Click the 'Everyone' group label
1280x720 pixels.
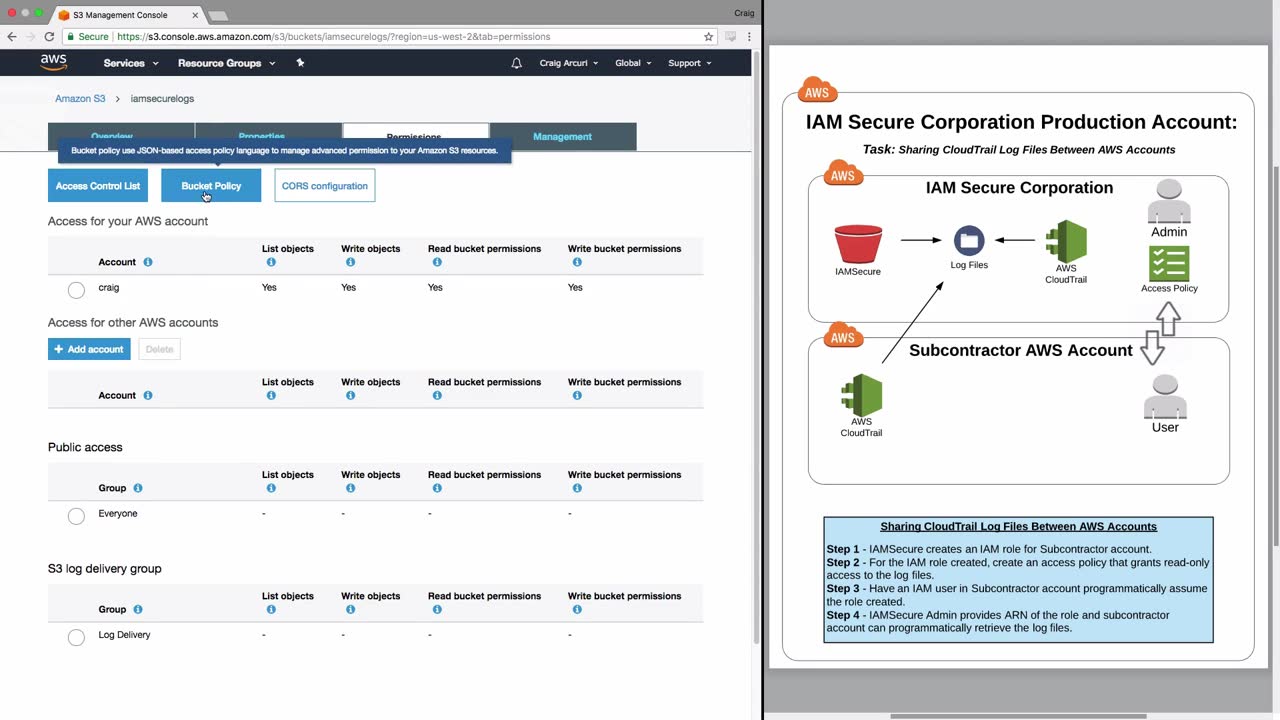point(118,514)
